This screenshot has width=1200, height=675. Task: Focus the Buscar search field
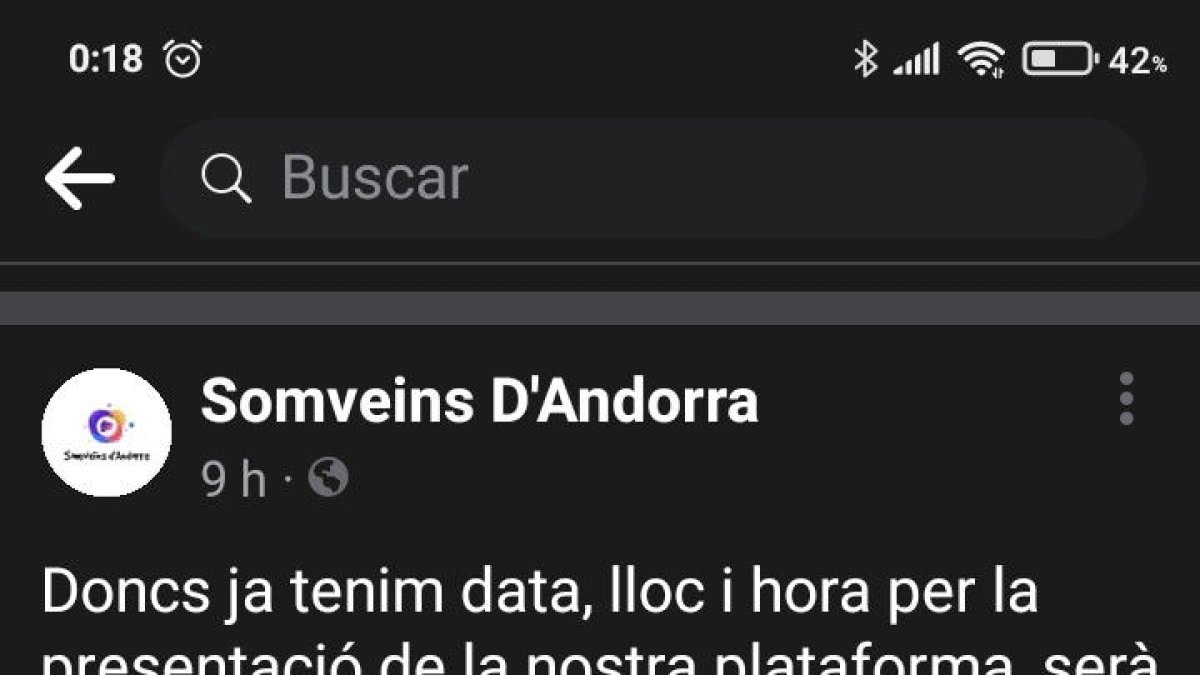653,179
